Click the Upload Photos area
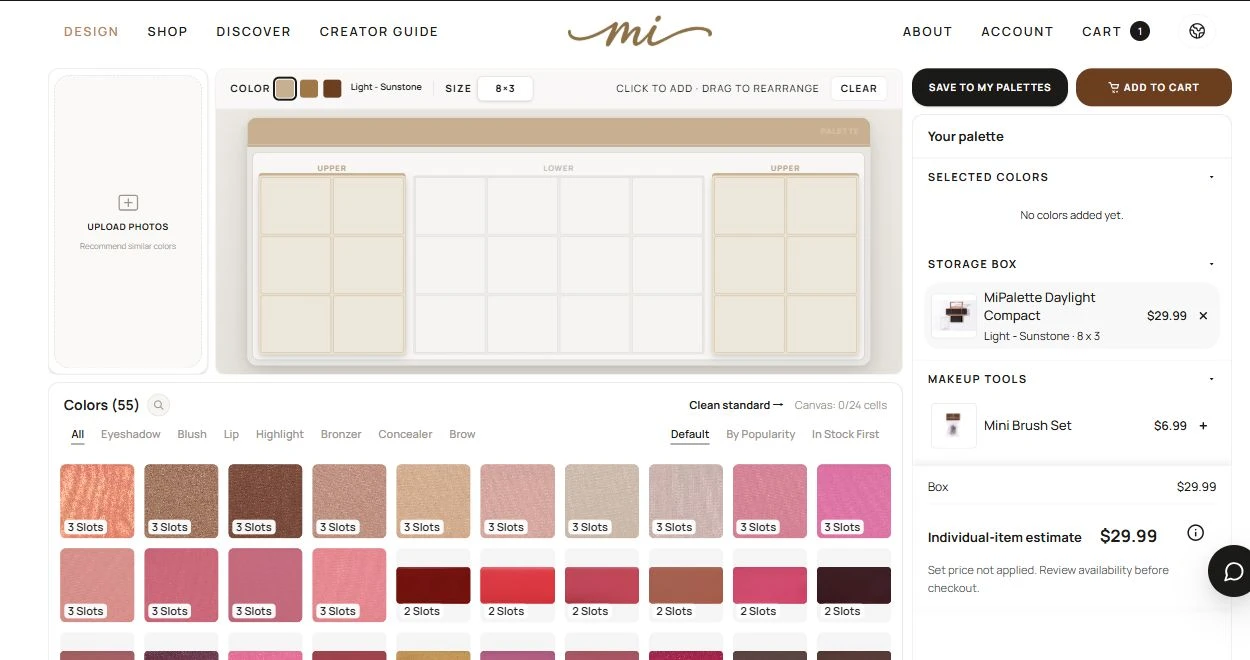Screen dimensions: 1250x660 pyautogui.click(x=128, y=221)
